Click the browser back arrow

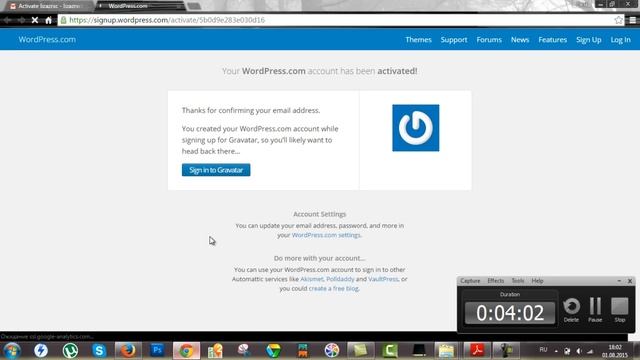click(x=8, y=20)
